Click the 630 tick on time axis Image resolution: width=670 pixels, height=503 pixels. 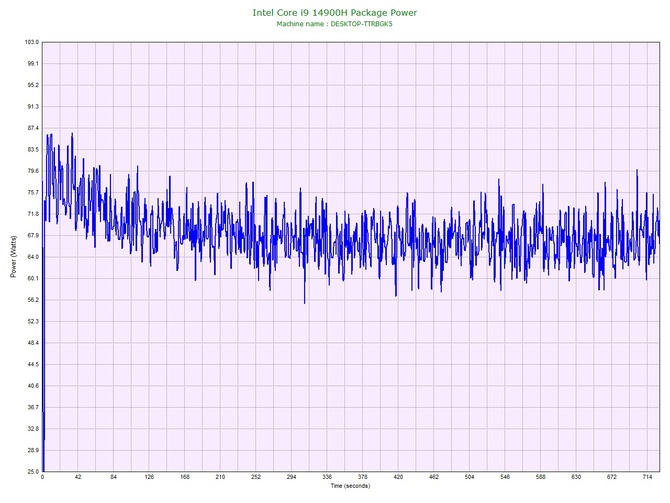(576, 477)
